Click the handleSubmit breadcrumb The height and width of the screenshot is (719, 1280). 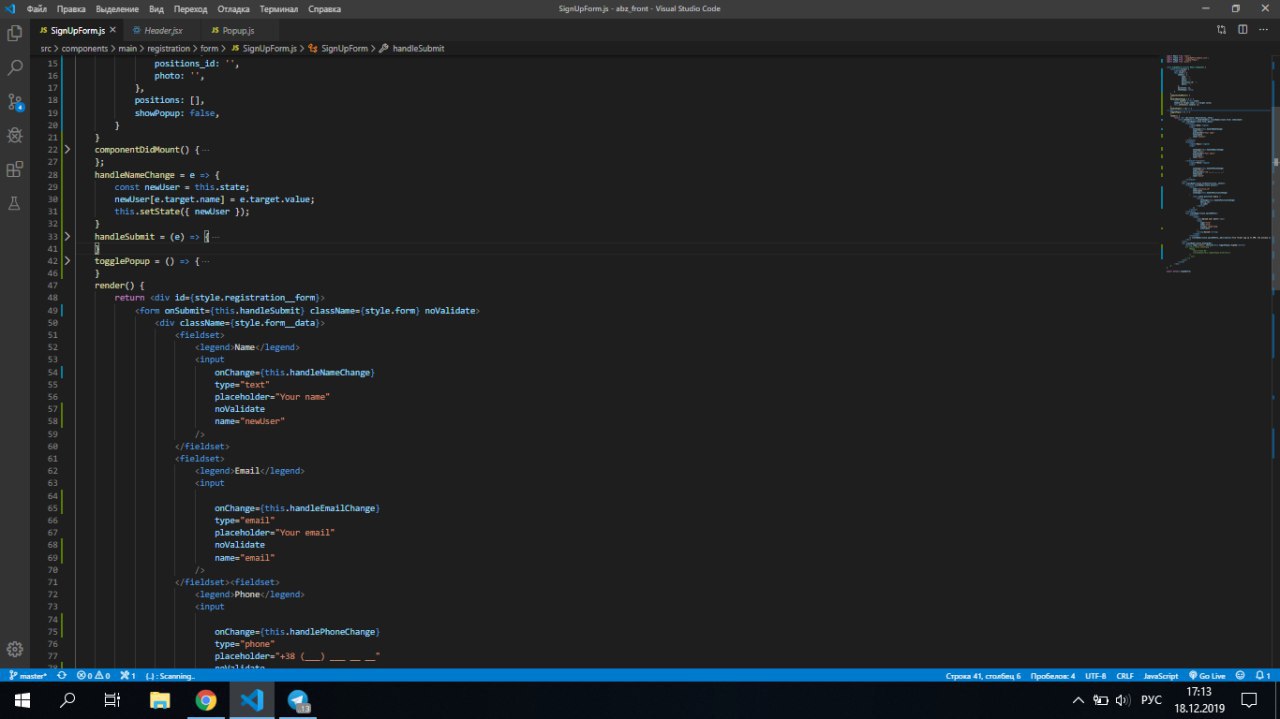(x=418, y=48)
